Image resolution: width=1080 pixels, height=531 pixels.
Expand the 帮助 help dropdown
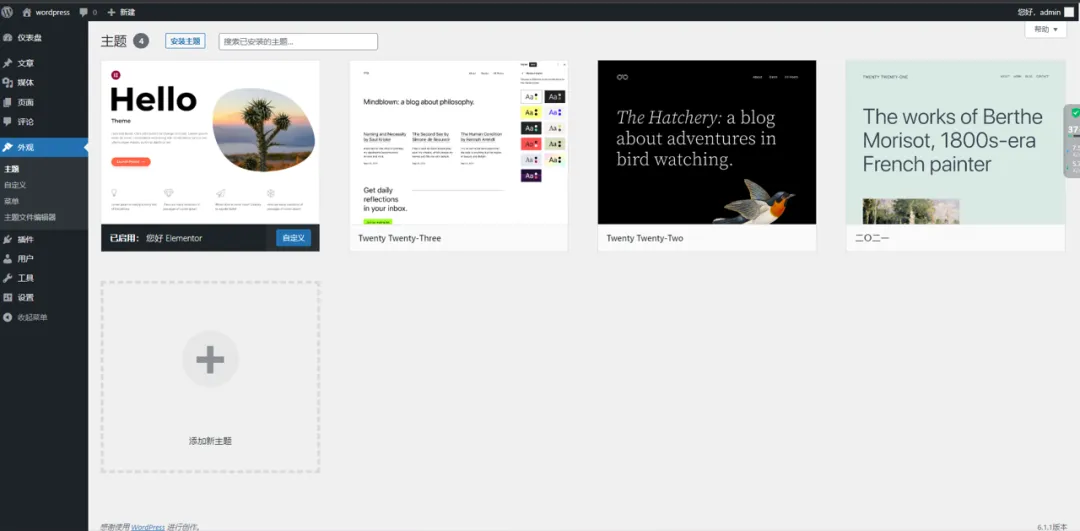tap(1046, 30)
